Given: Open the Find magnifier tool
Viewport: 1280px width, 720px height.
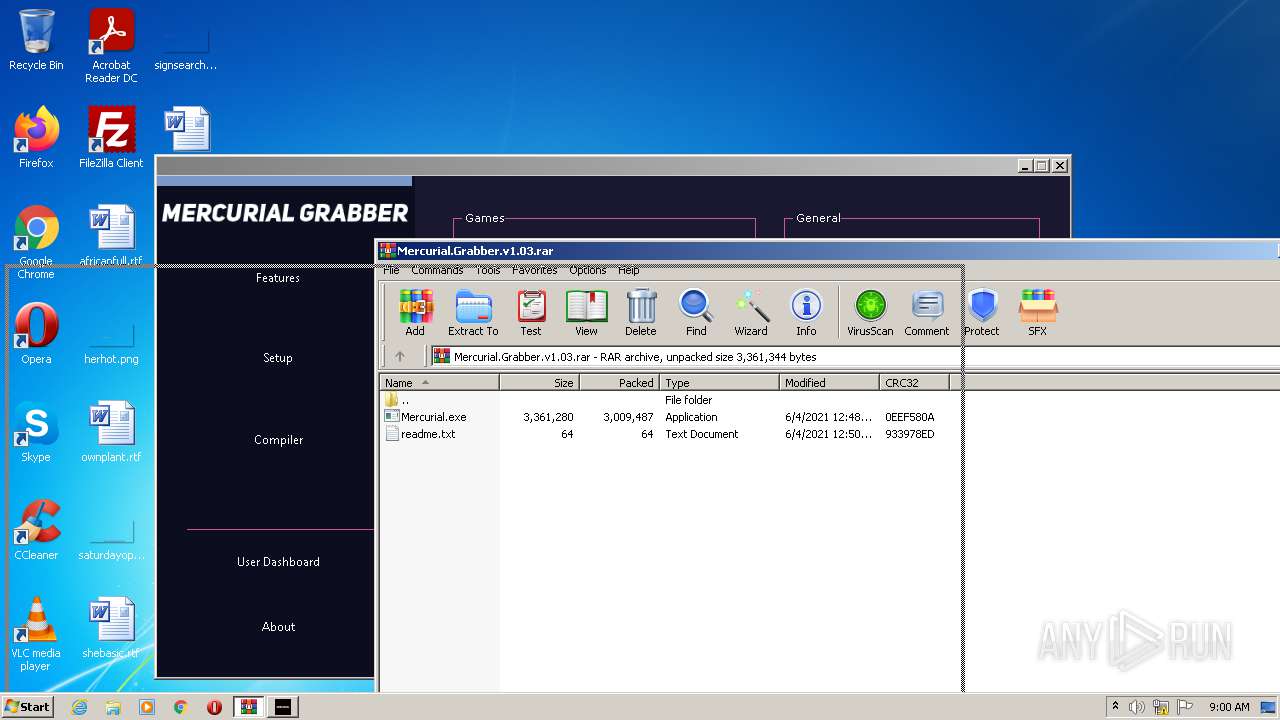Looking at the screenshot, I should pyautogui.click(x=696, y=313).
